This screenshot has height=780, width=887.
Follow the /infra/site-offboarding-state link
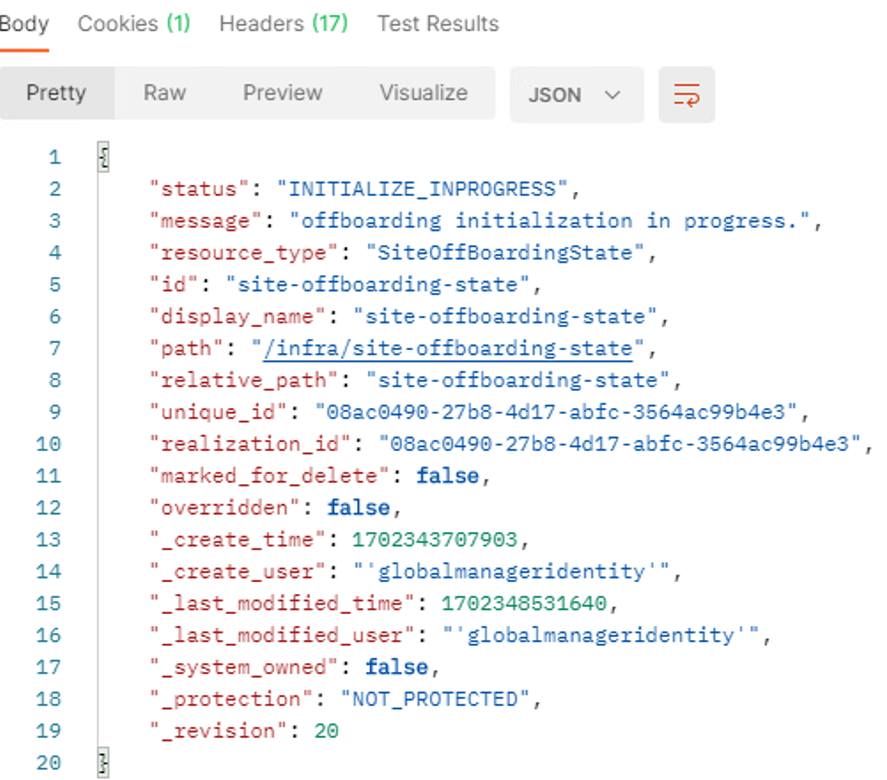click(x=448, y=348)
